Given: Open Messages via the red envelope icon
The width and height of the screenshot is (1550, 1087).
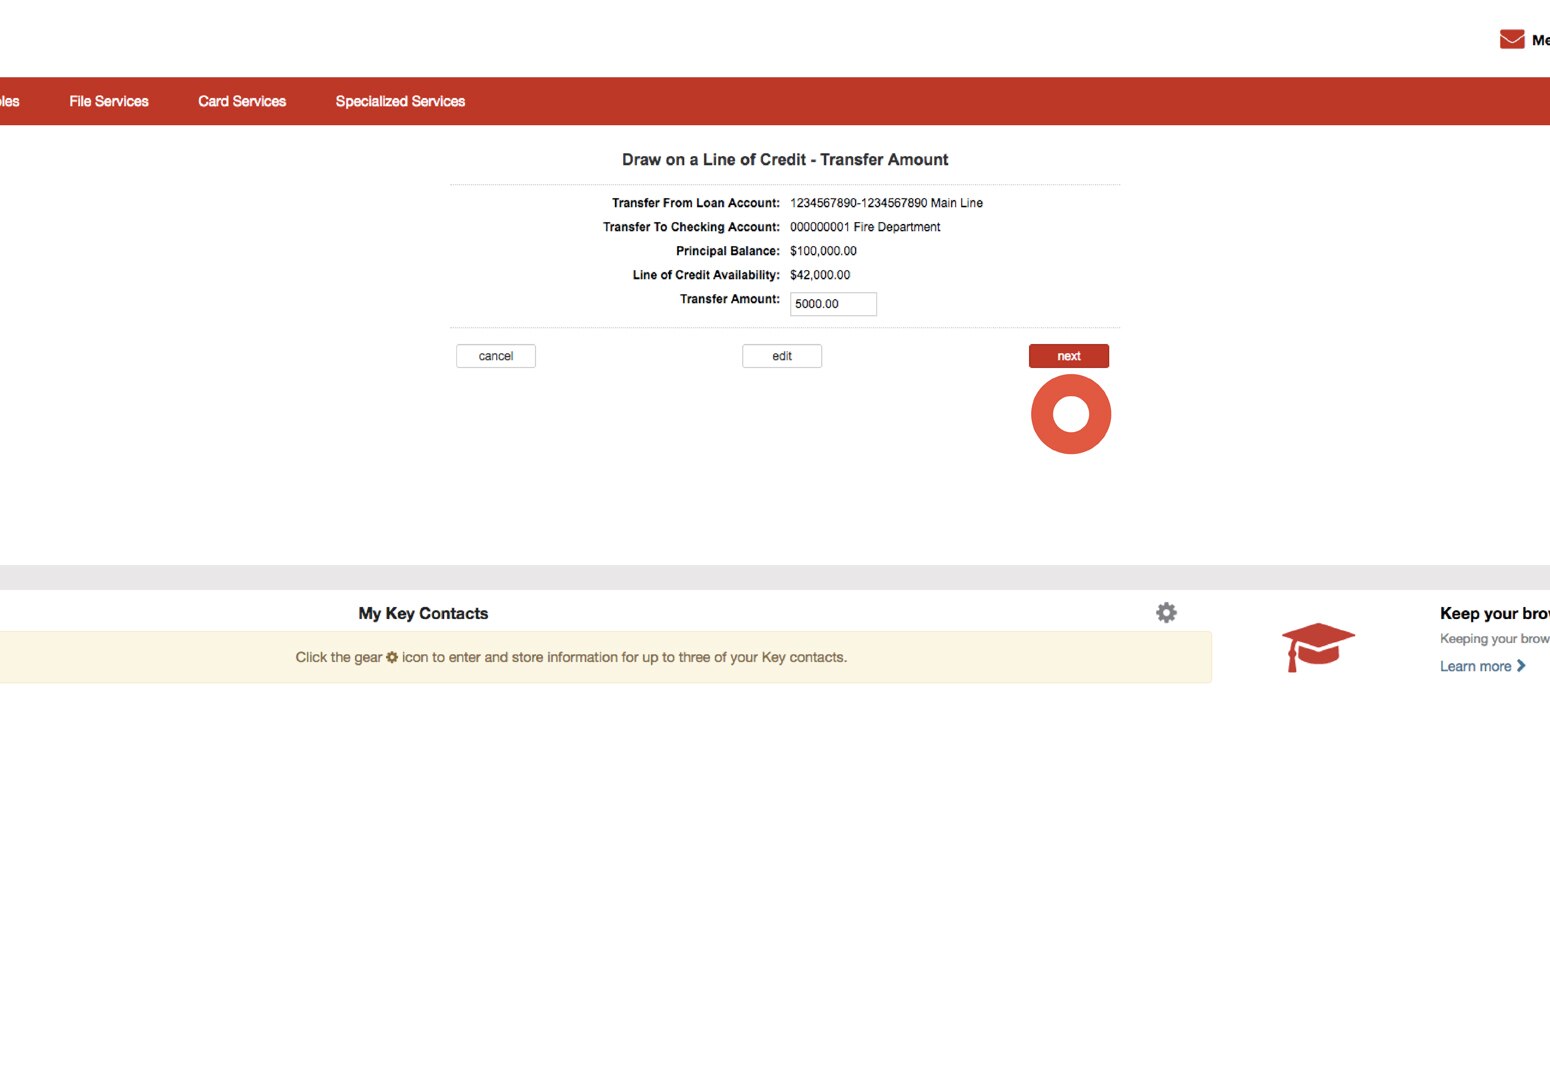Looking at the screenshot, I should click(x=1512, y=38).
